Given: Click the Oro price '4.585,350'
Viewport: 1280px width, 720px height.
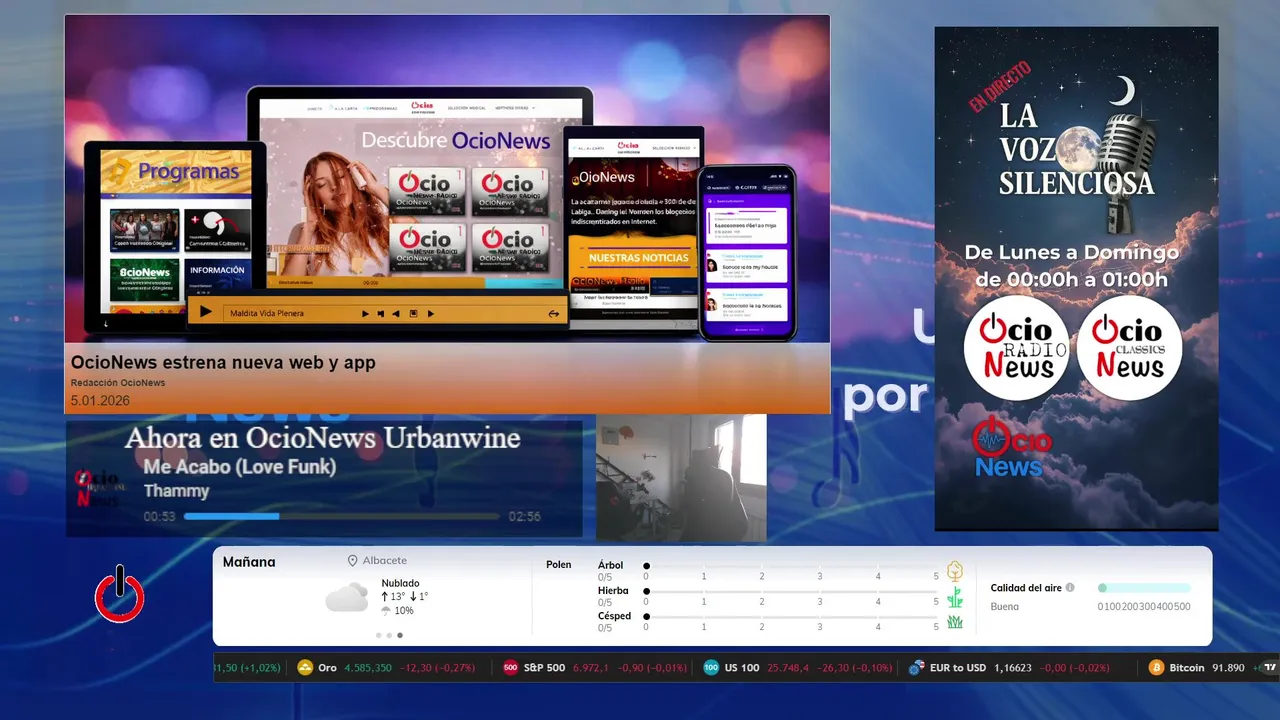Looking at the screenshot, I should (x=368, y=667).
